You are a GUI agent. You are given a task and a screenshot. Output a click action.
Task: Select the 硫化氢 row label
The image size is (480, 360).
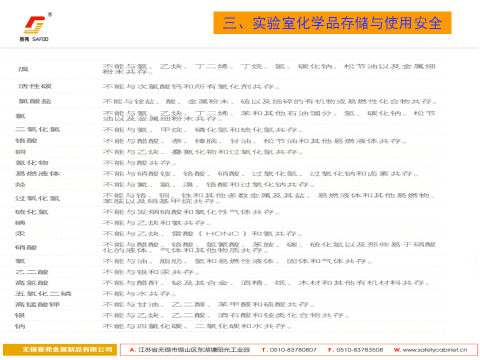pyautogui.click(x=32, y=212)
